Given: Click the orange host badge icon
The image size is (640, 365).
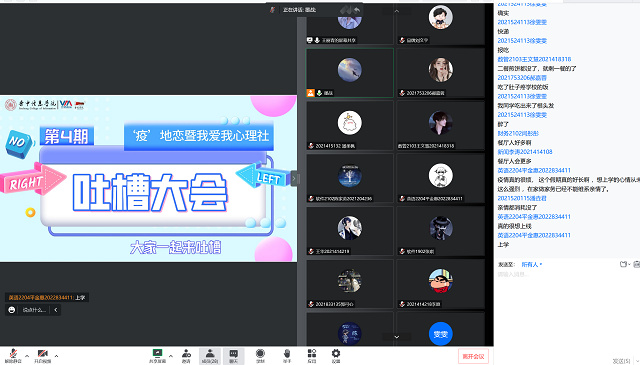Looking at the screenshot, I should [x=311, y=93].
